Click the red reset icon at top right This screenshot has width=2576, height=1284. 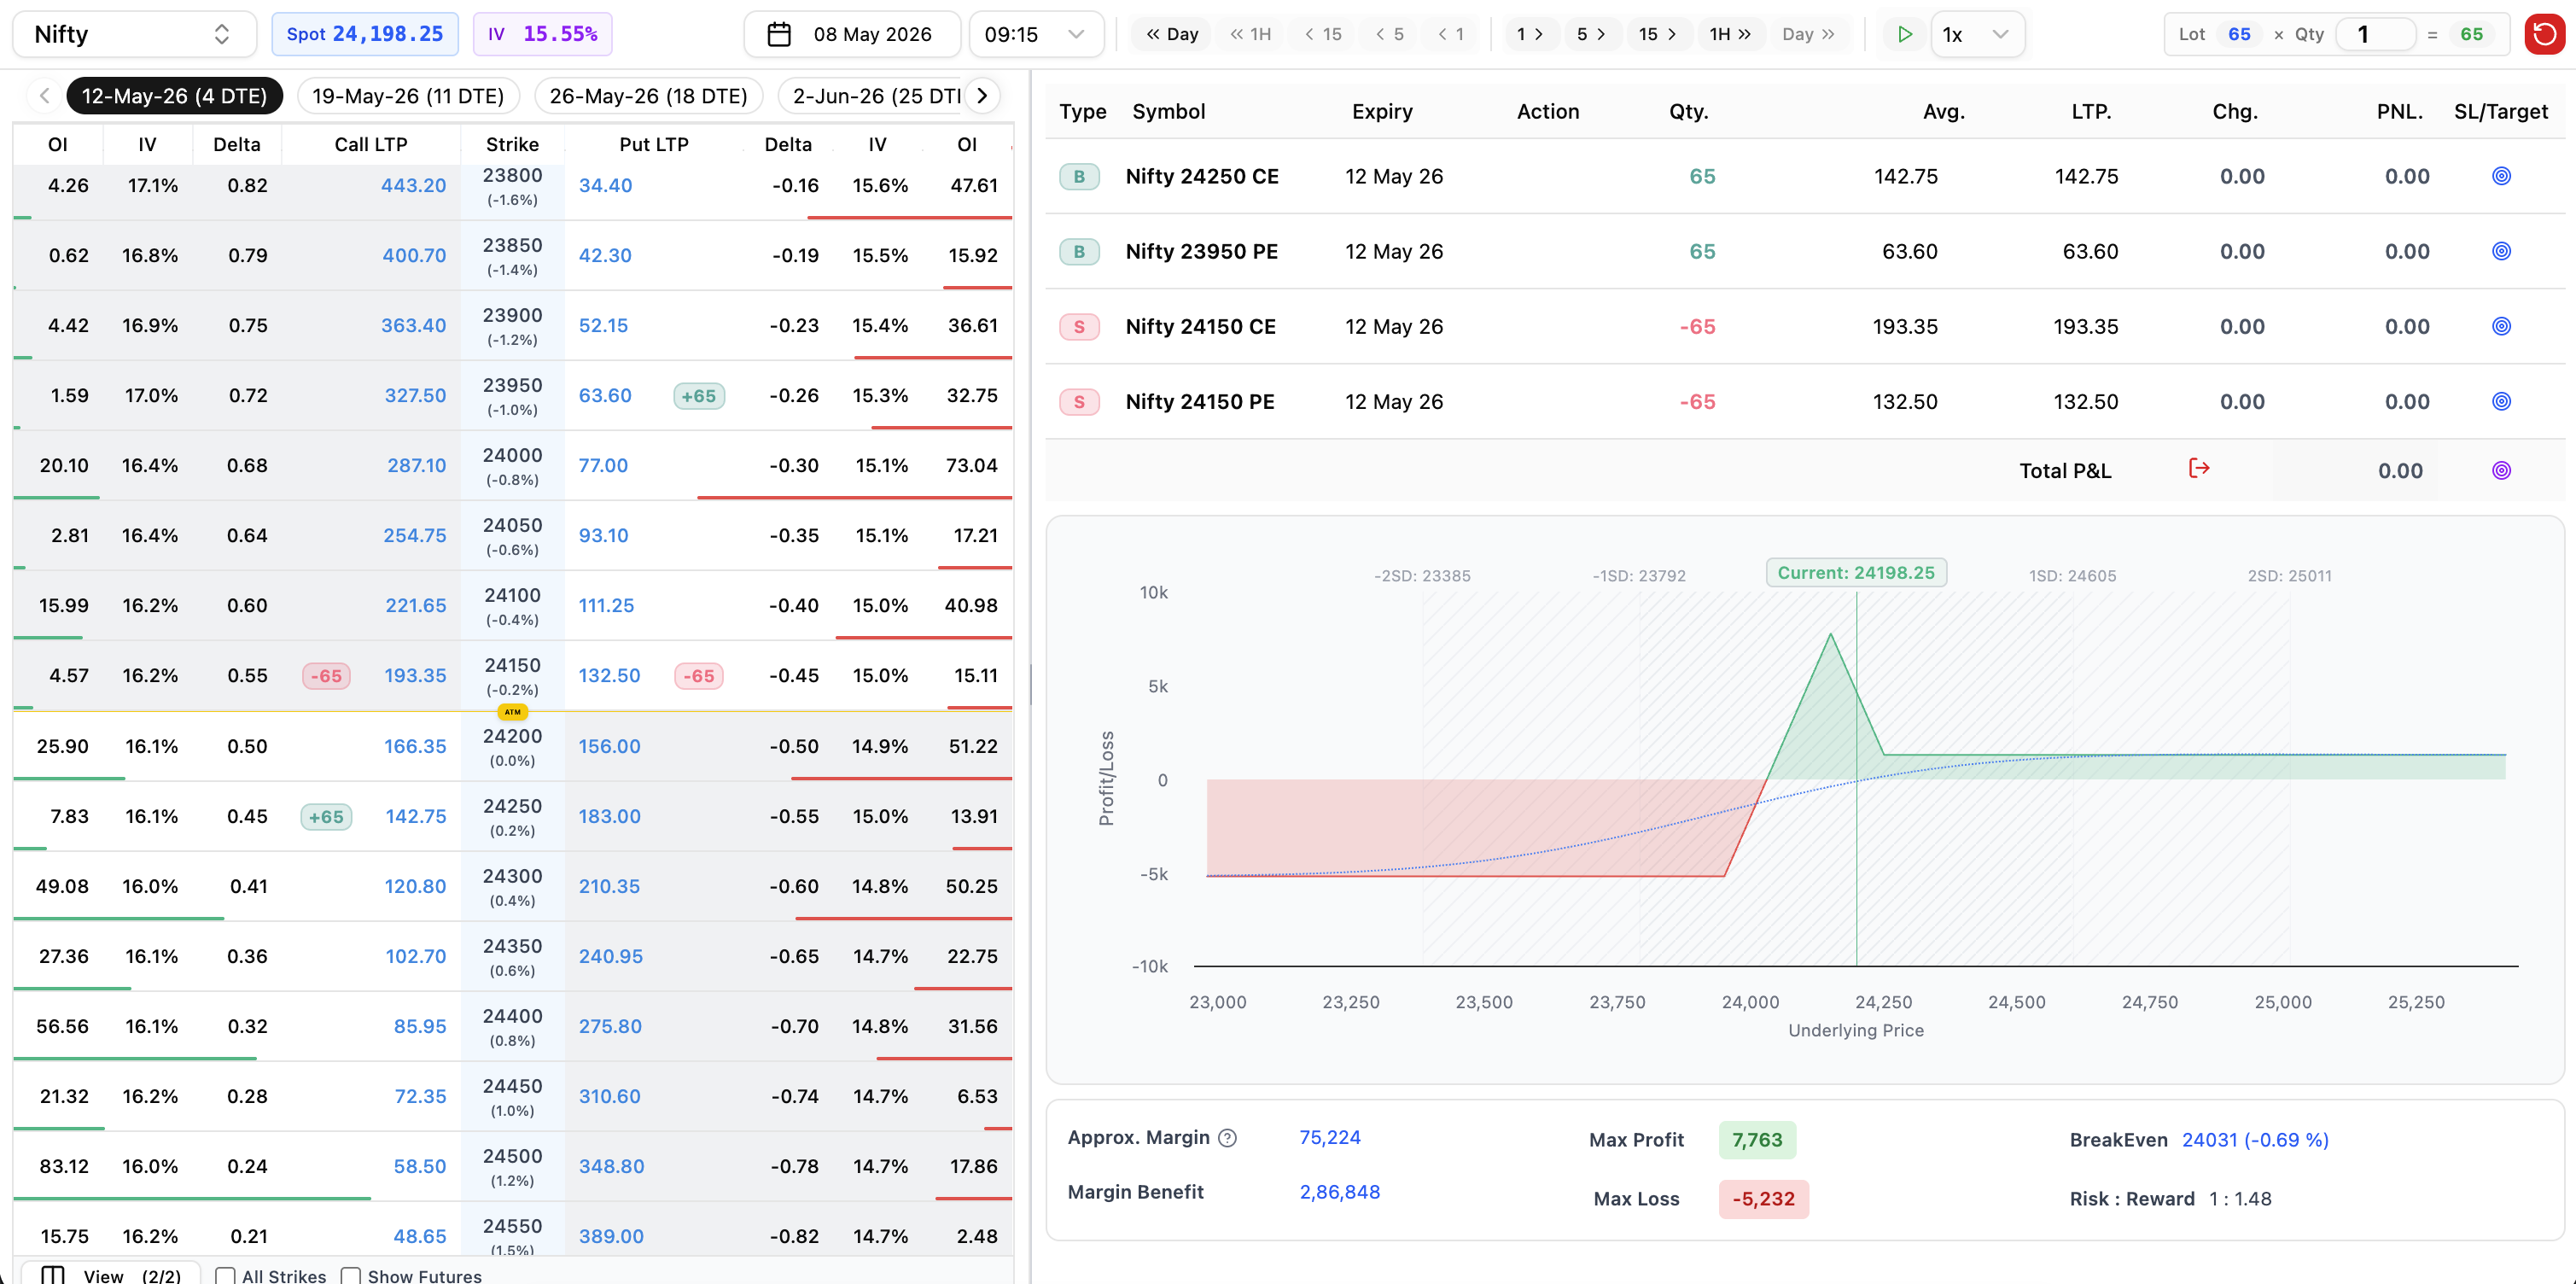(x=2544, y=34)
